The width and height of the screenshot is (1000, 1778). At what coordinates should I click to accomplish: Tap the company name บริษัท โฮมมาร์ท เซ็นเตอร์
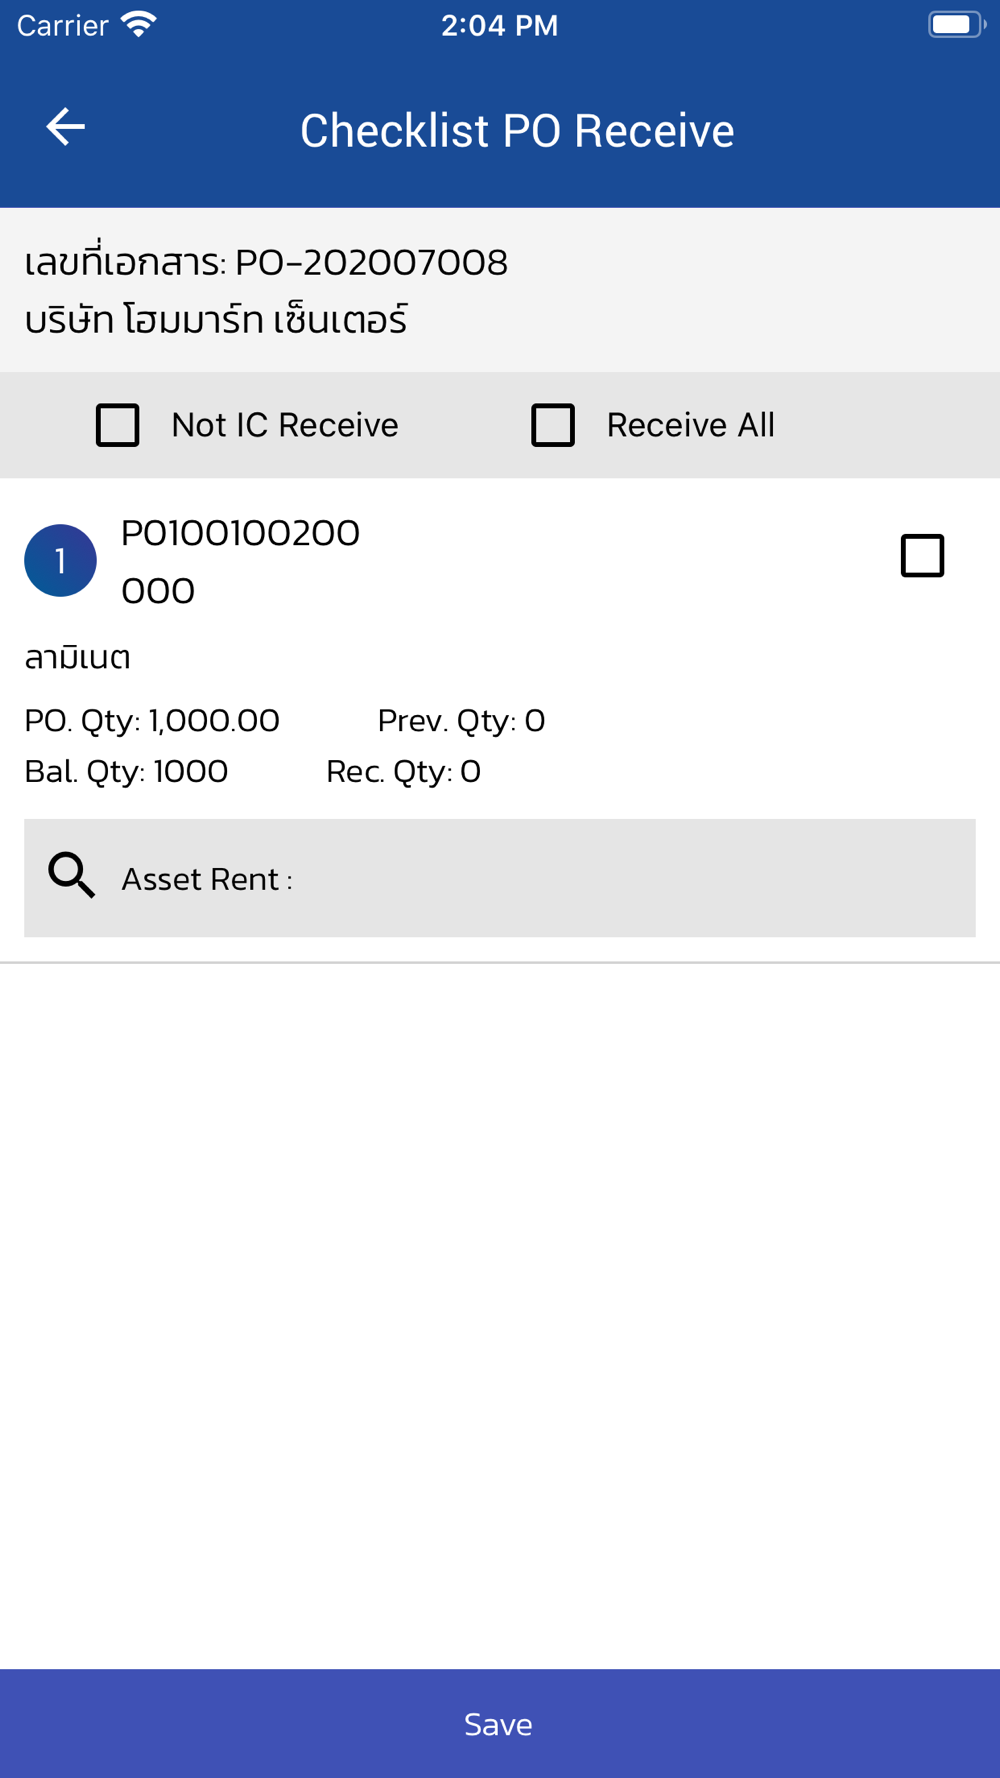pos(216,320)
